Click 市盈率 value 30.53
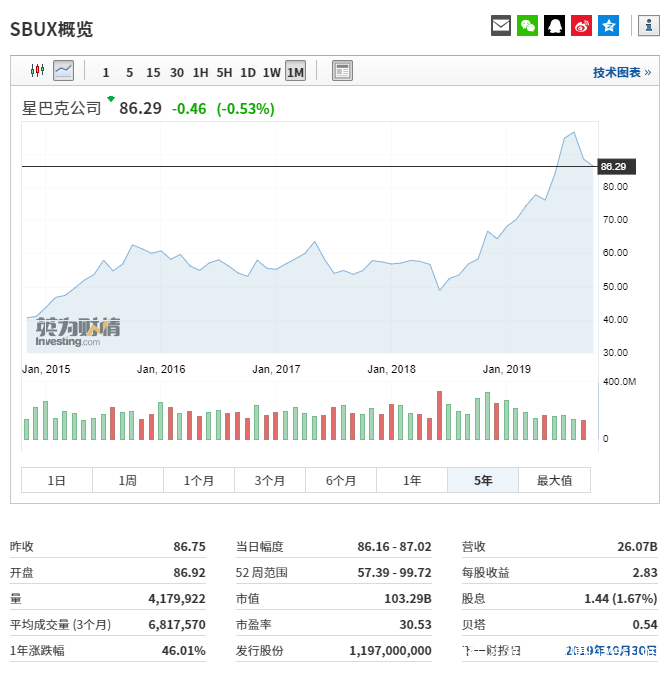This screenshot has width=672, height=675. pos(415,625)
